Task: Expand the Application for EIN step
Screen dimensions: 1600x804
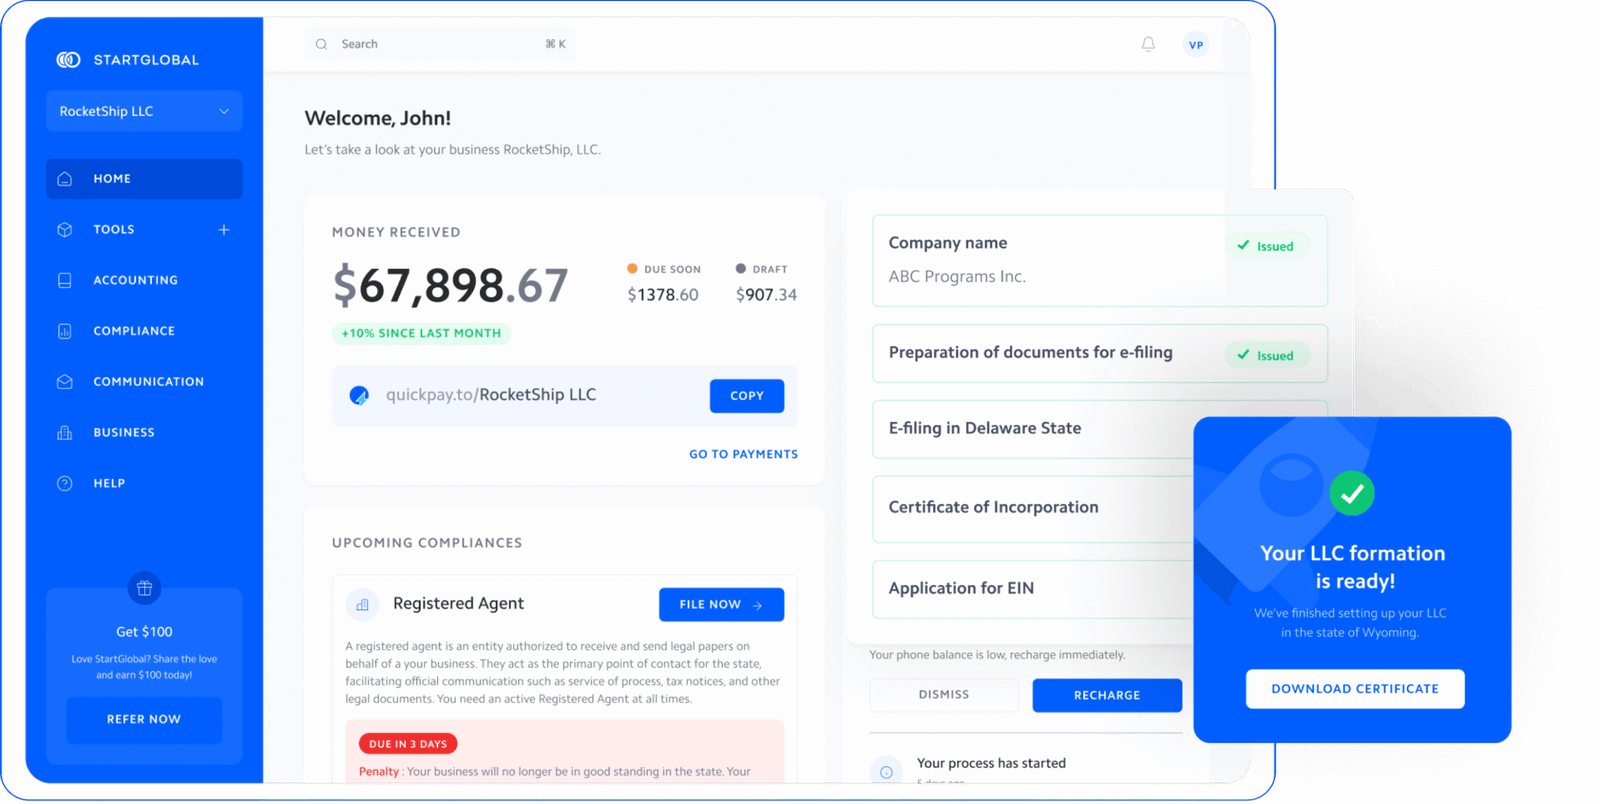Action: [1030, 588]
